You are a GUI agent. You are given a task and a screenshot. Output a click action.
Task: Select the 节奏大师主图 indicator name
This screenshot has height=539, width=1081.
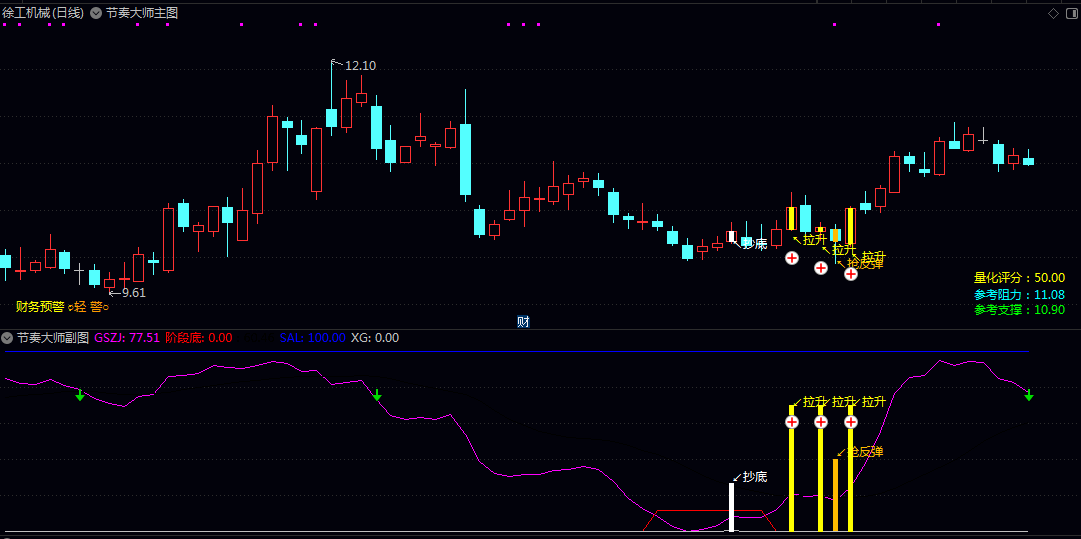coord(142,12)
